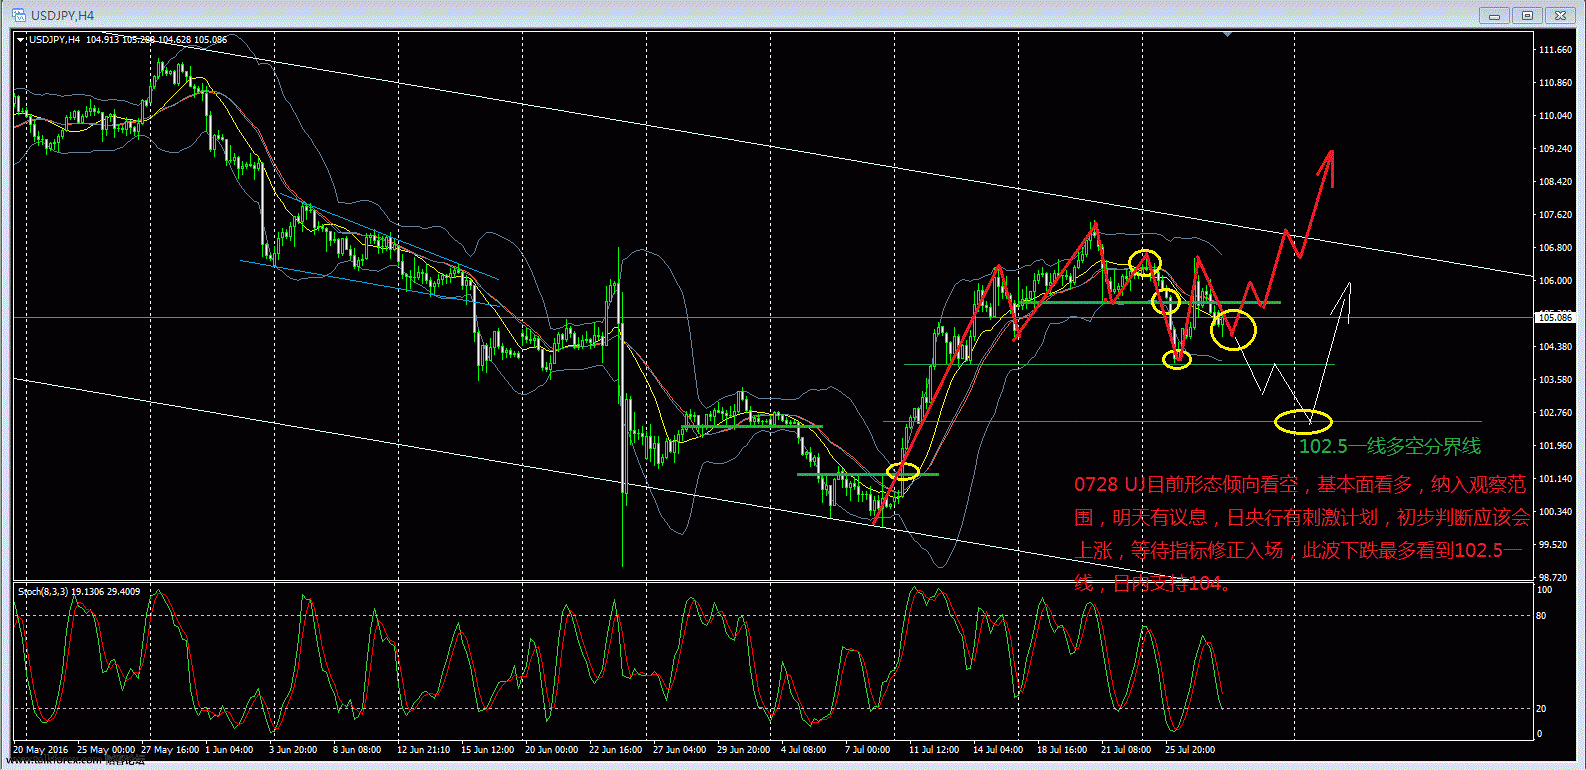Click the 8 Jun 08:00 time label

tap(357, 749)
